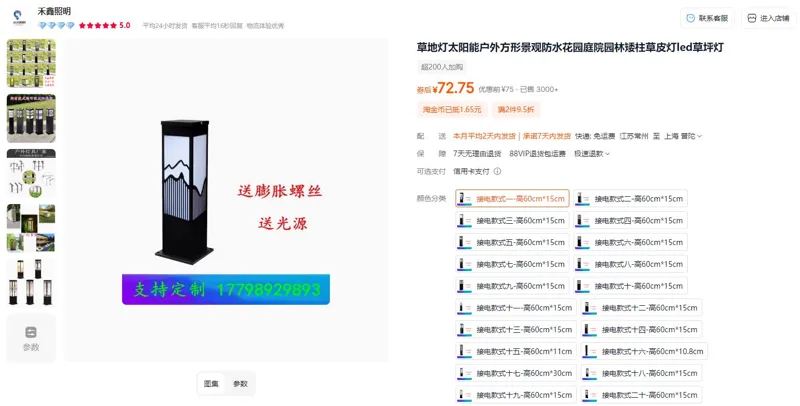Screen dimensions: 800x406
Task: Click the 淘金币已抵1.65元 coupon tag
Action: [x=452, y=110]
